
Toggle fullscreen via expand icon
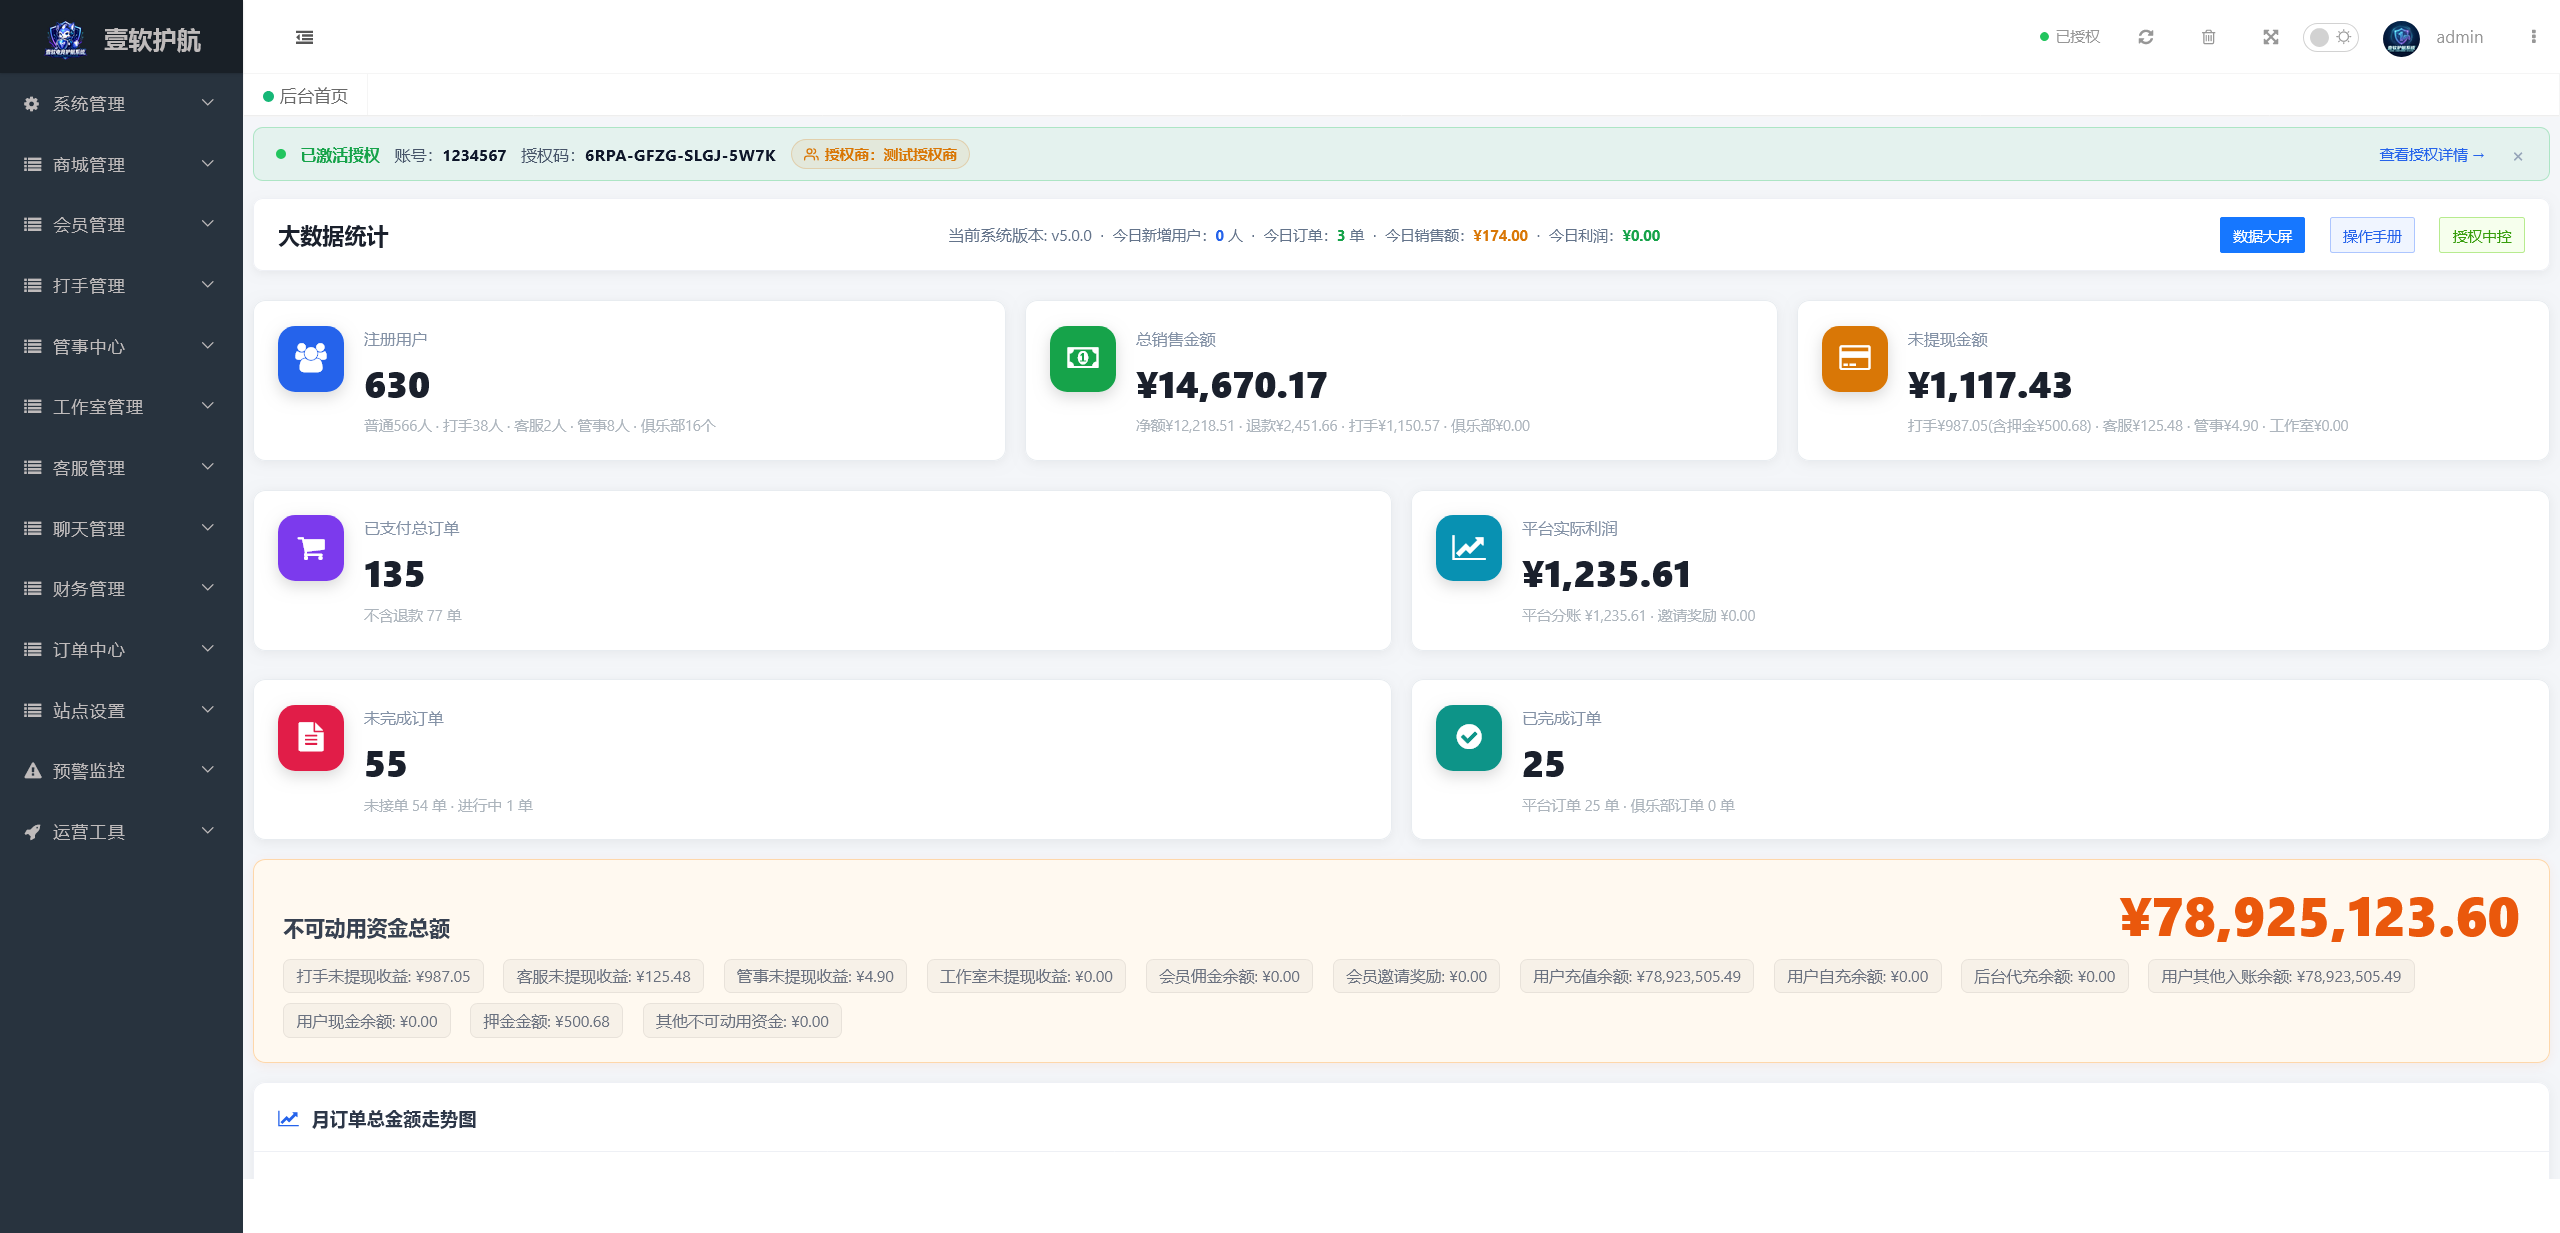(2271, 37)
